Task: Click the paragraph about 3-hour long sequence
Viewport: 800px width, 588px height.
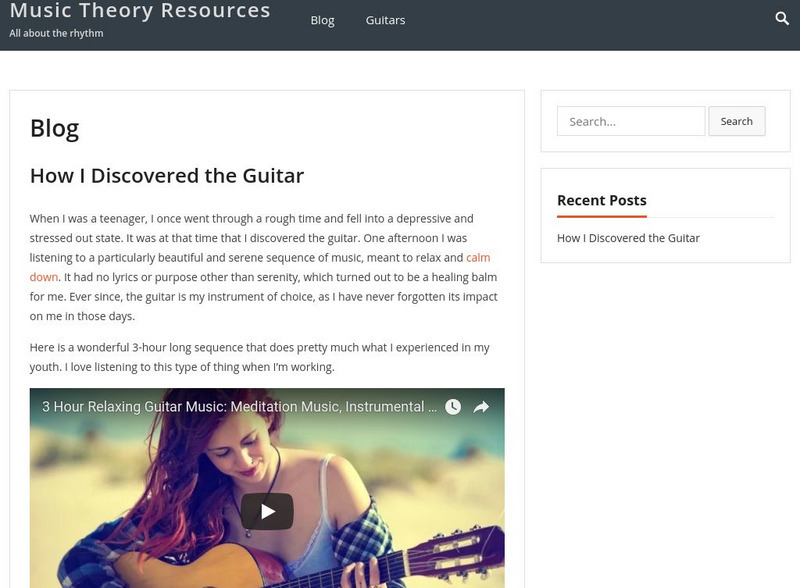Action: [x=260, y=357]
